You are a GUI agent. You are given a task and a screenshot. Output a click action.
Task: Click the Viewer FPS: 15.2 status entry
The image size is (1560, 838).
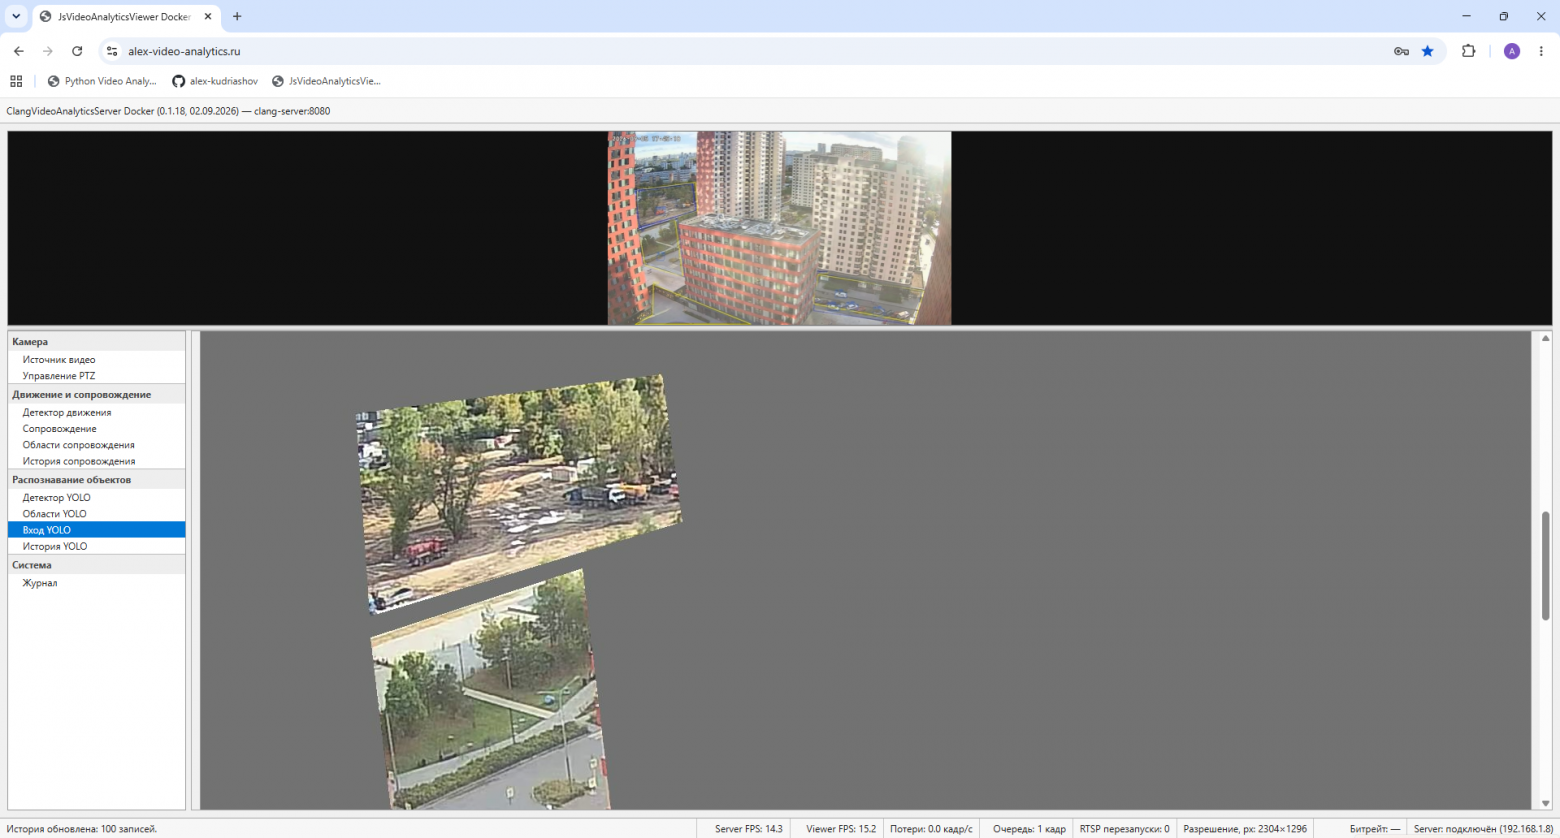[x=841, y=829]
